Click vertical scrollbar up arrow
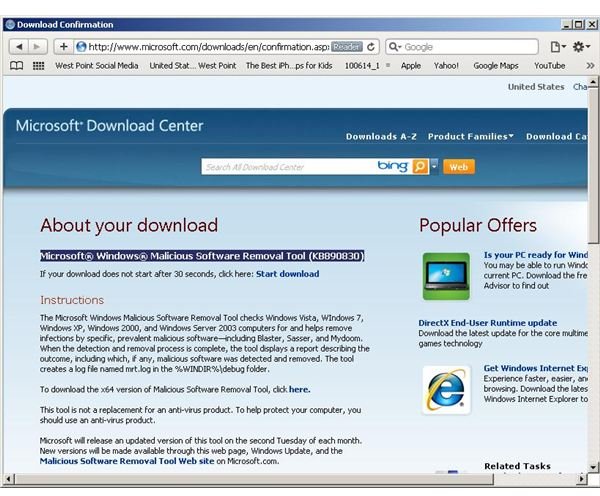This screenshot has width=600, height=496. [593, 82]
